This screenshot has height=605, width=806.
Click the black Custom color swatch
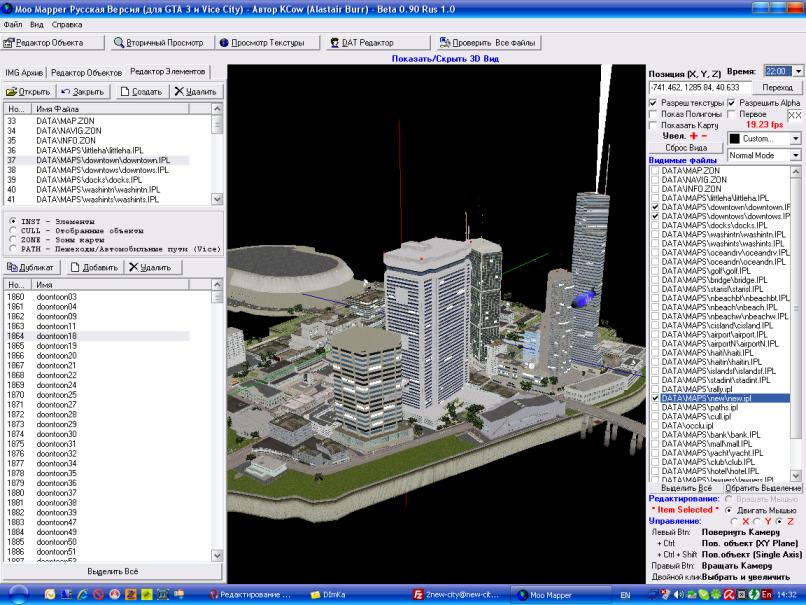pyautogui.click(x=735, y=139)
